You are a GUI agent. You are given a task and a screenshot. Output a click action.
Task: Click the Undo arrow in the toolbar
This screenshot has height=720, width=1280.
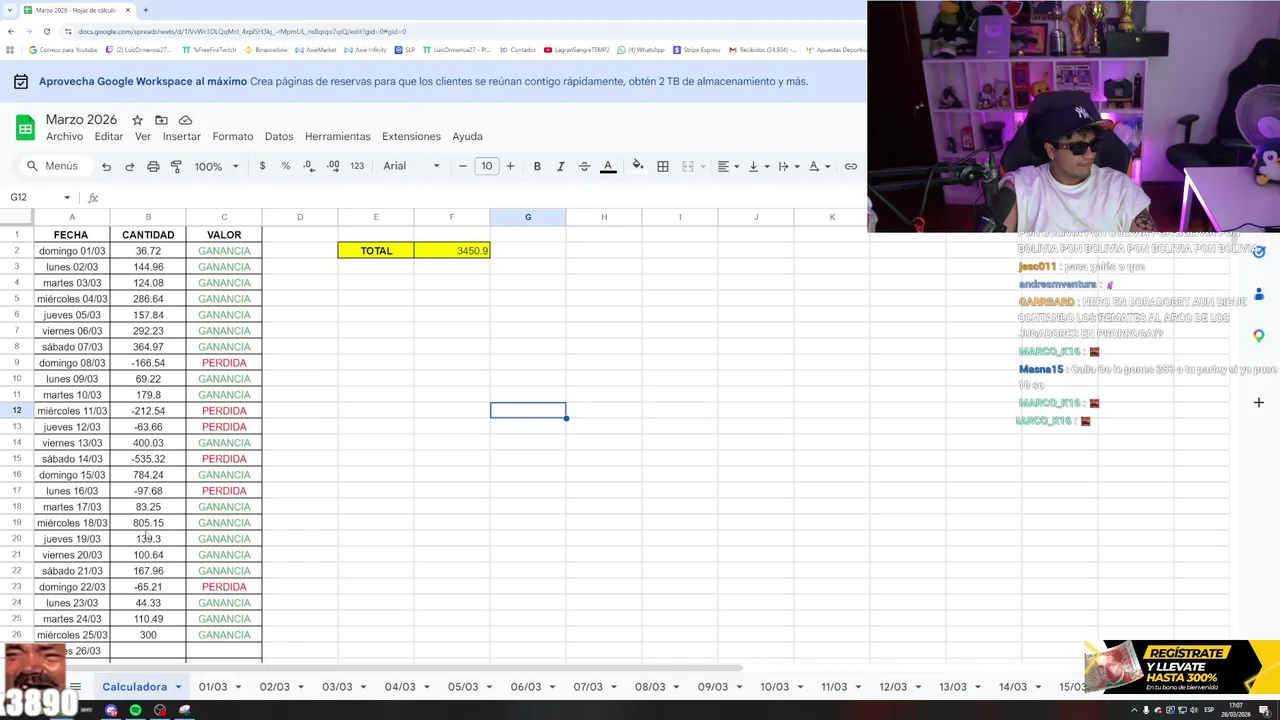[x=106, y=166]
